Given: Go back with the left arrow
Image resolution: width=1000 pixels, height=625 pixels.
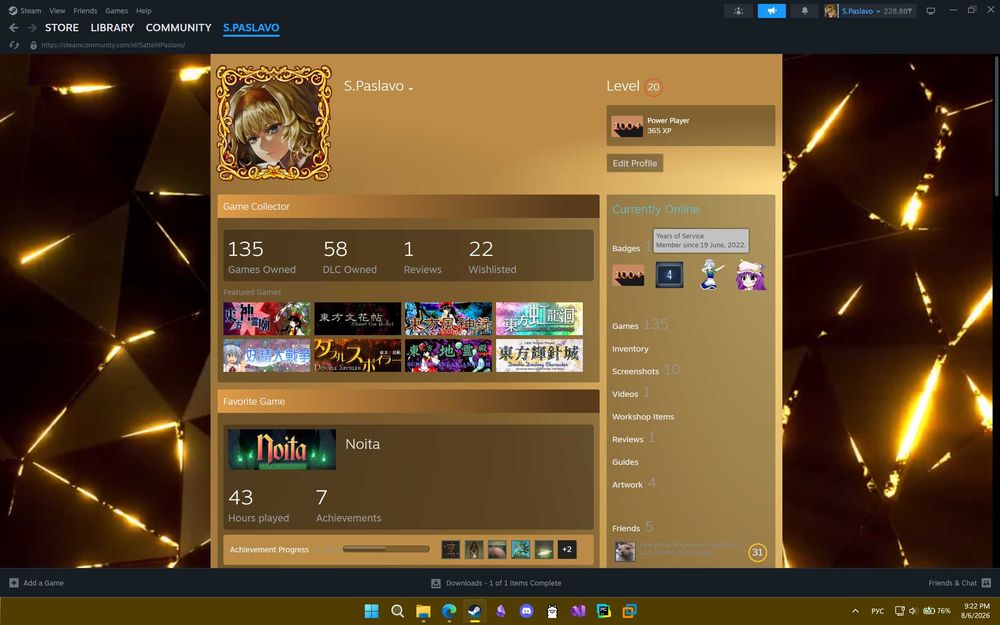Looking at the screenshot, I should (x=13, y=27).
